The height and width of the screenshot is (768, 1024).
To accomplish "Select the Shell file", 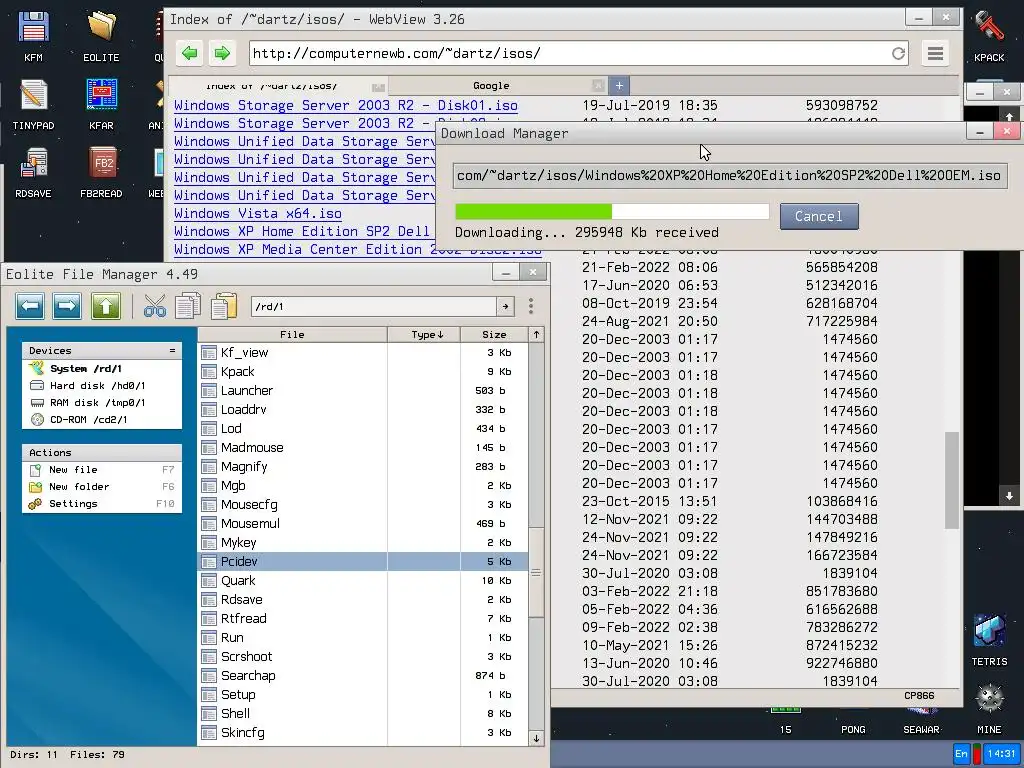I will pos(362,713).
